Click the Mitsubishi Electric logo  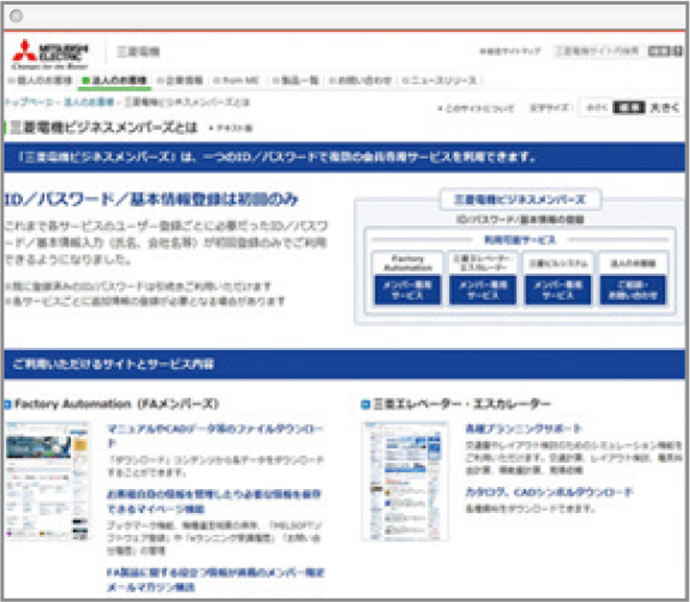tap(50, 55)
